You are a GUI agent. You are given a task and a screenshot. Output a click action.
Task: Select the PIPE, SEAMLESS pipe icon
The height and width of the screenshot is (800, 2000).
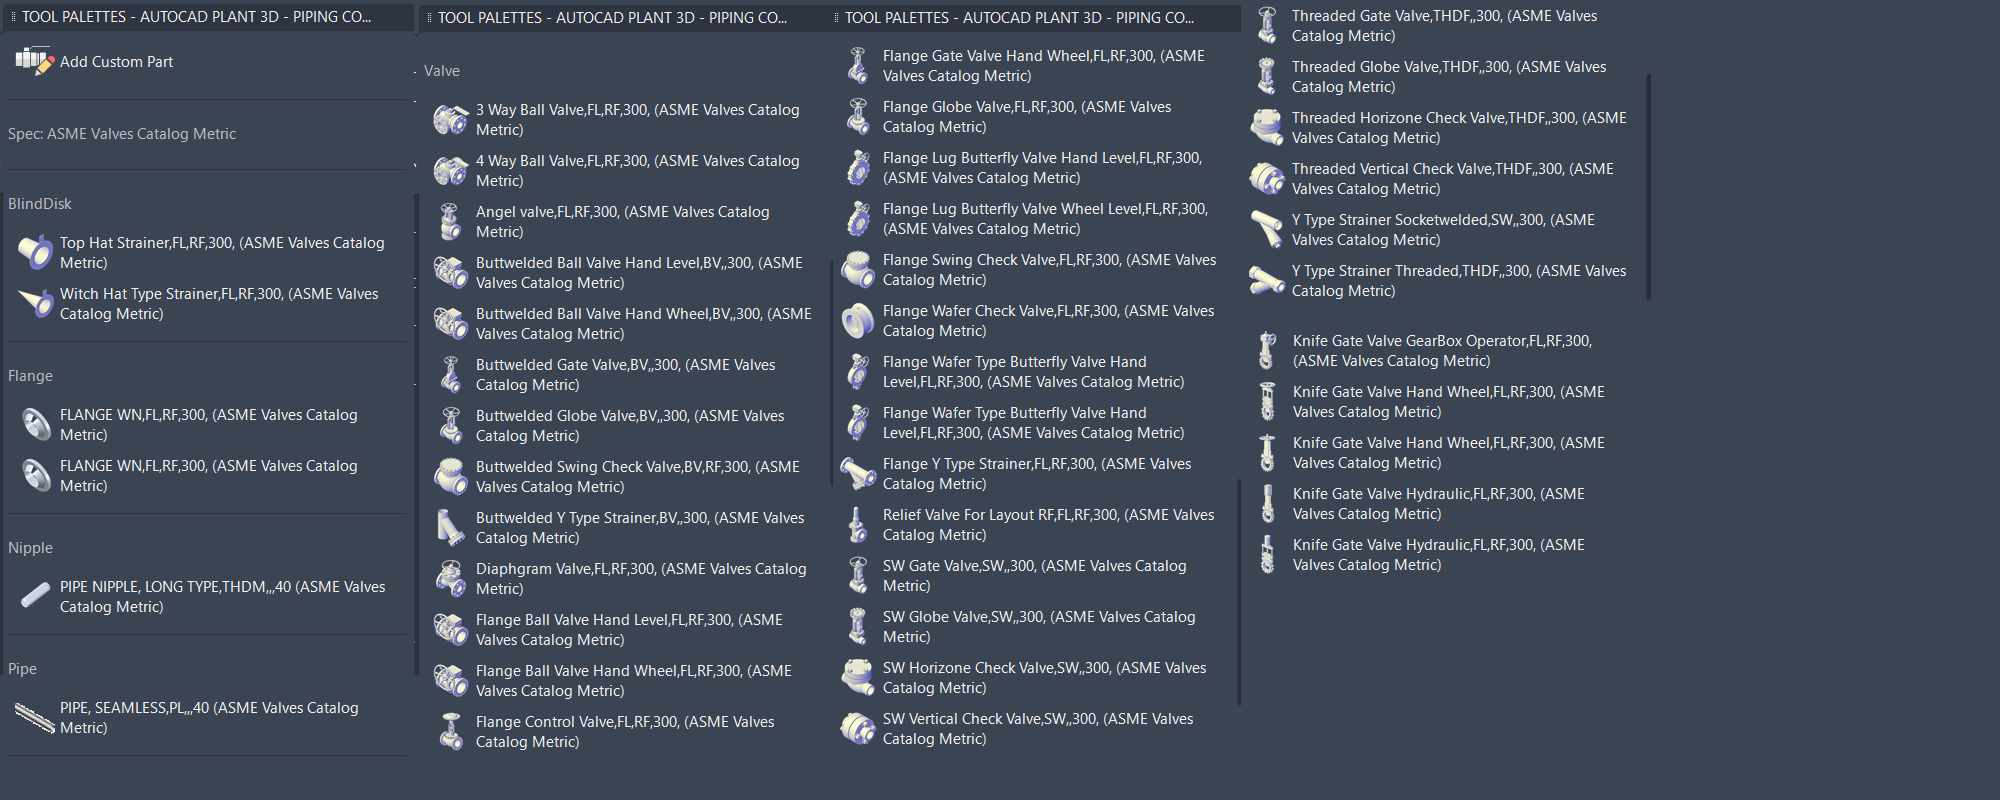[x=36, y=718]
